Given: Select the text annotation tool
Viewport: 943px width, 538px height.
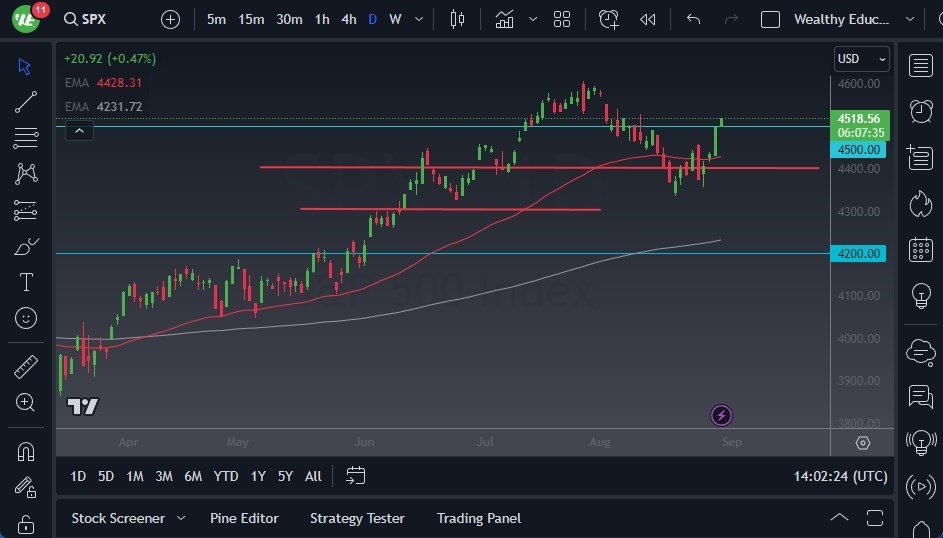Looking at the screenshot, I should coord(26,282).
